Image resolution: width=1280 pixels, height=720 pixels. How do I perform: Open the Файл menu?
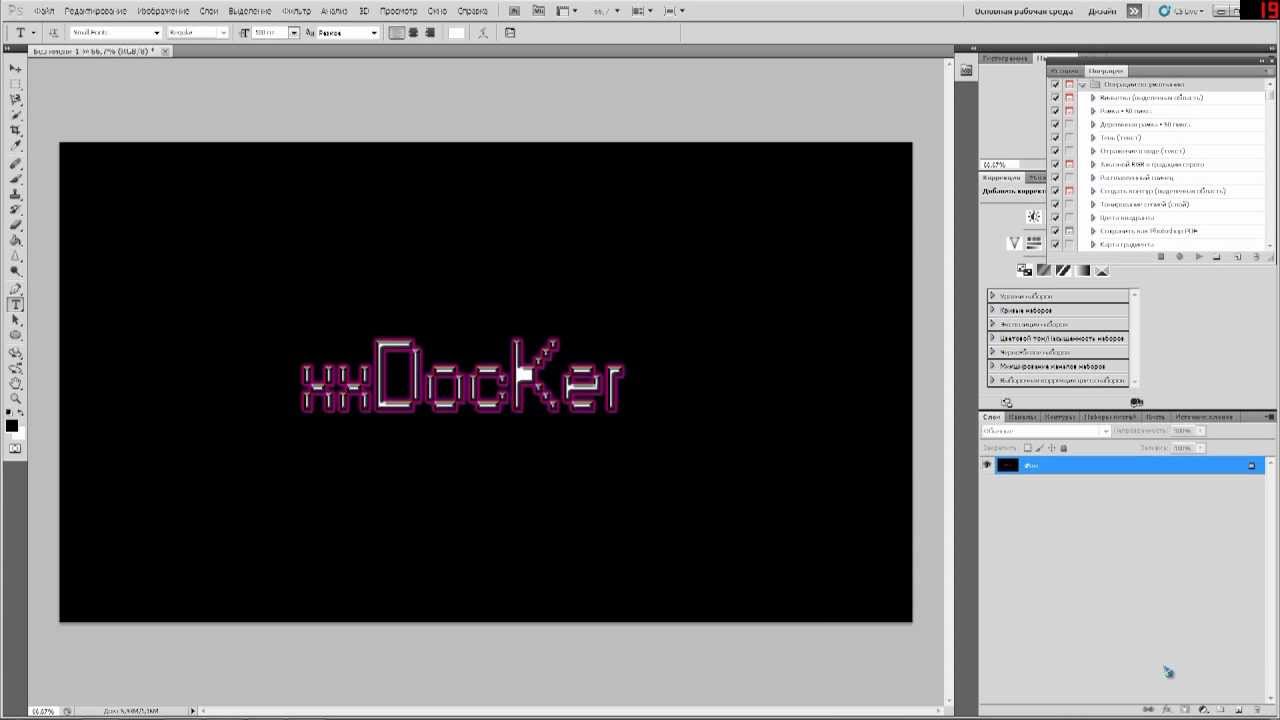pyautogui.click(x=44, y=11)
